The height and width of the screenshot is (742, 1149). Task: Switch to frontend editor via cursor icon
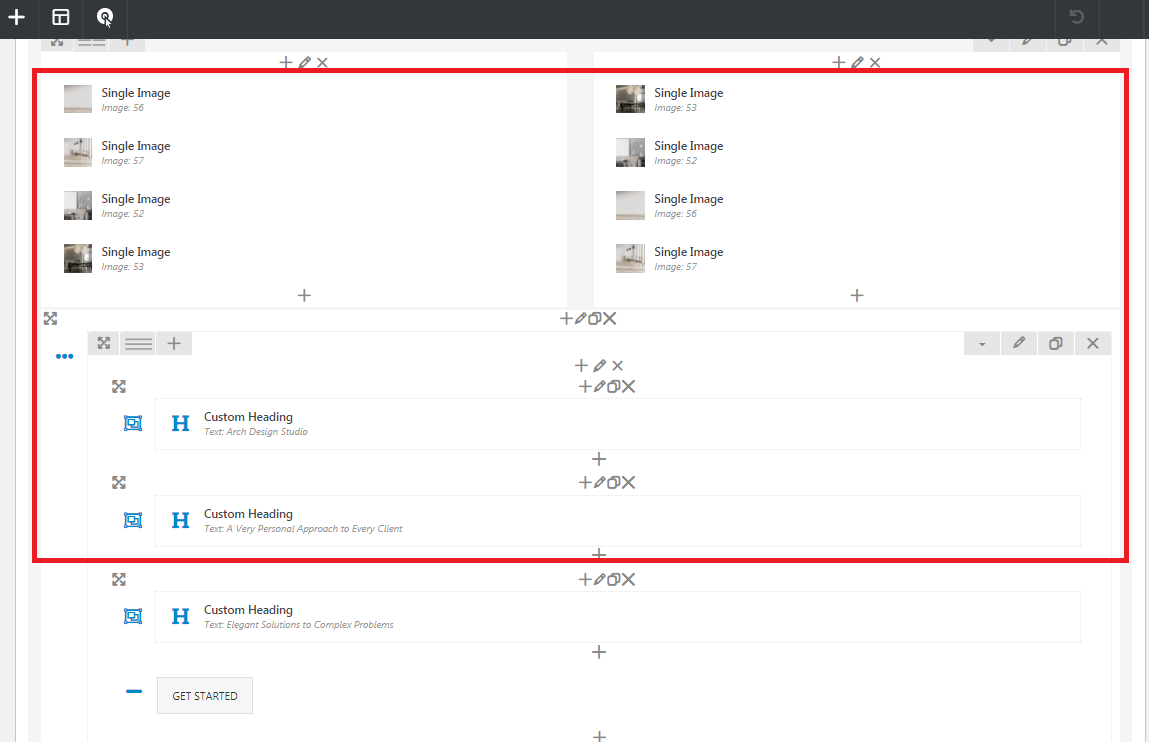pyautogui.click(x=105, y=17)
